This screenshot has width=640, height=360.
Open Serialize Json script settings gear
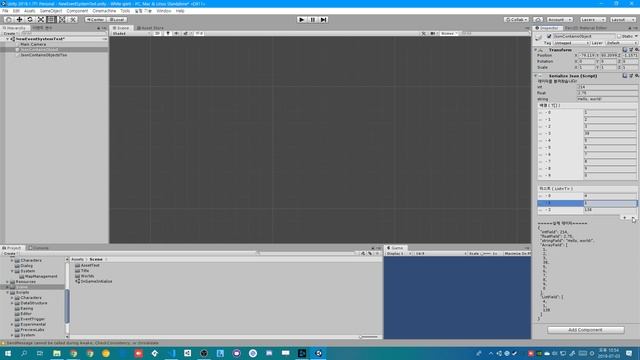[636, 76]
